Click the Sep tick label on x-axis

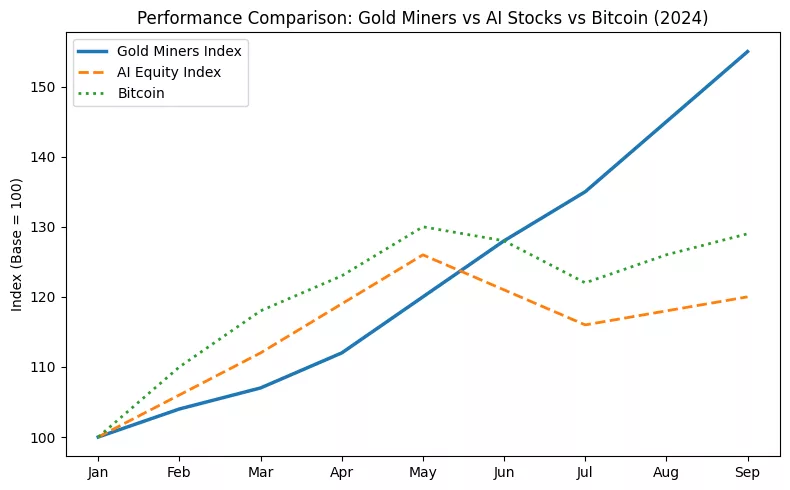tap(748, 471)
